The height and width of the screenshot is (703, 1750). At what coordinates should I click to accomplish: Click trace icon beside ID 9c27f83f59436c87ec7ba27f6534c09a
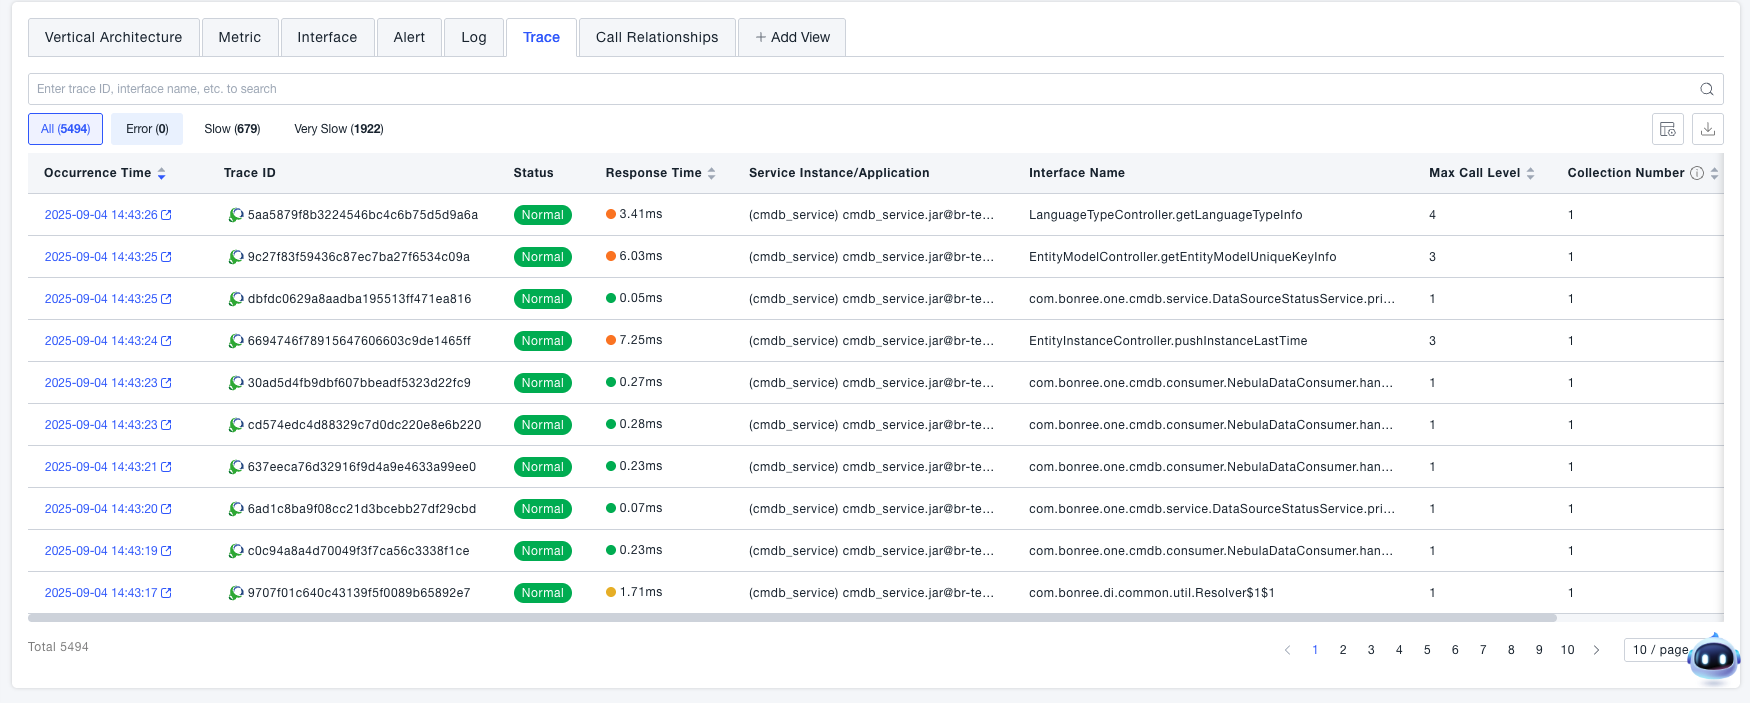(x=236, y=257)
